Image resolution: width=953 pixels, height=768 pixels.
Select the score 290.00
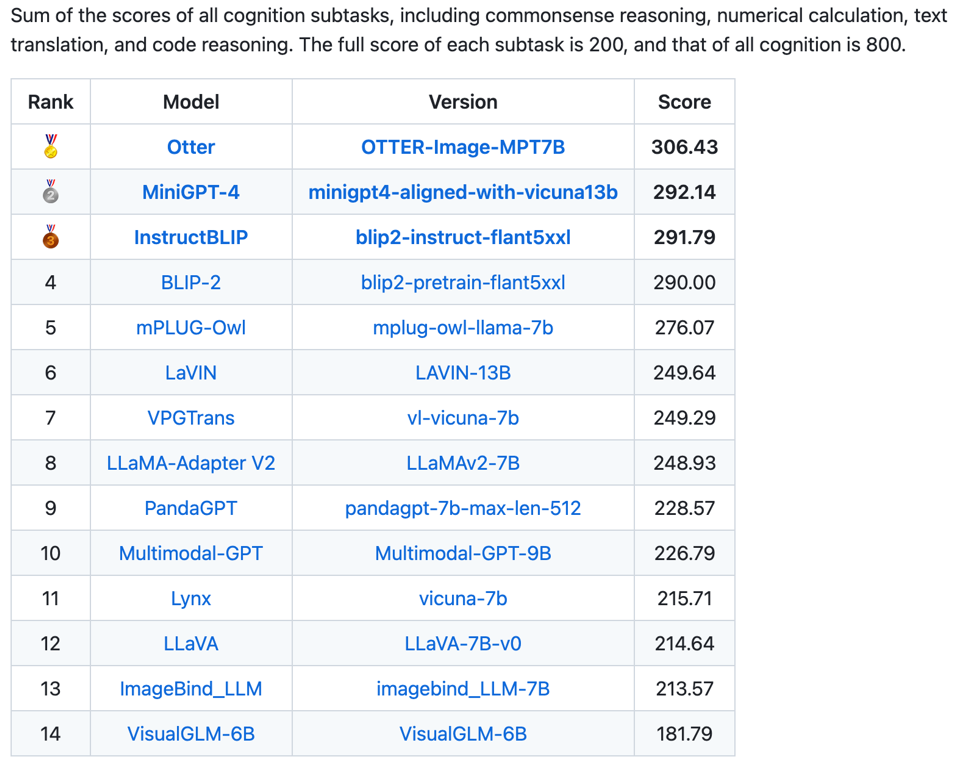tap(684, 283)
